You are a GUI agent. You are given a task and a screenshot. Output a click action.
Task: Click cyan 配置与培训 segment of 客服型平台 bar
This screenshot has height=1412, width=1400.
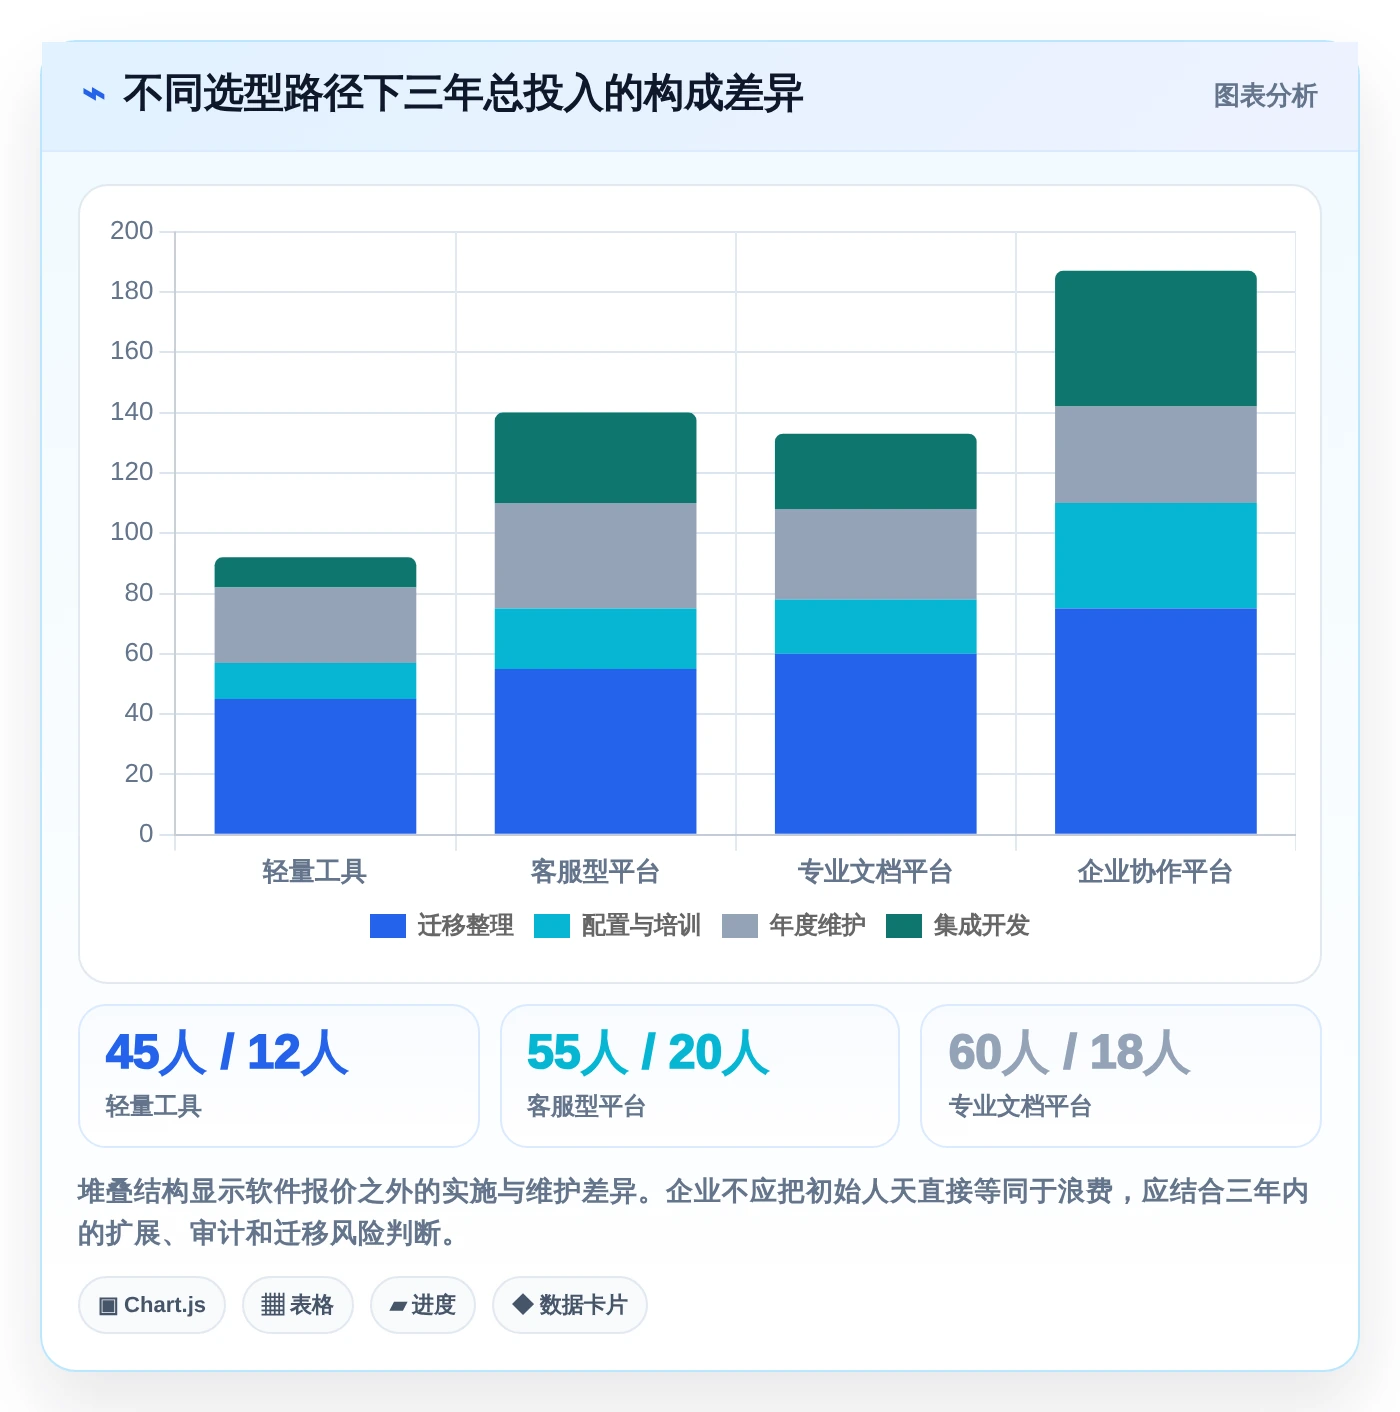[595, 639]
